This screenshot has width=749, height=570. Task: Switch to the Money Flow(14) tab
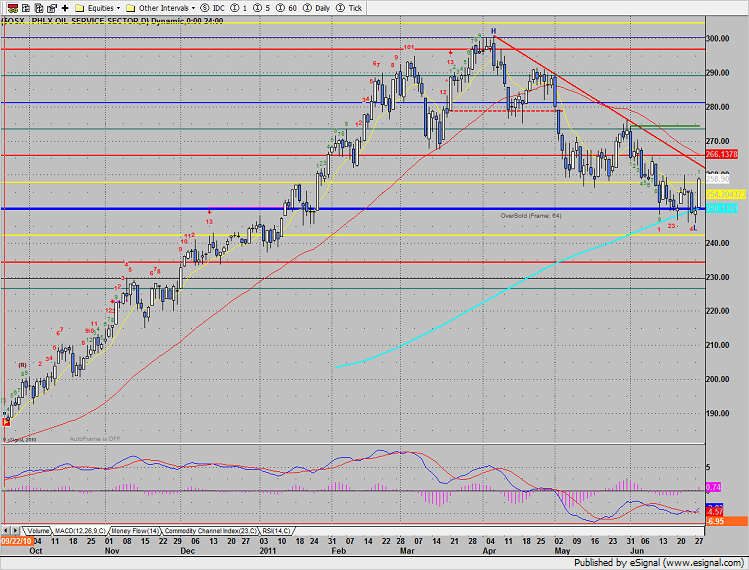135,531
